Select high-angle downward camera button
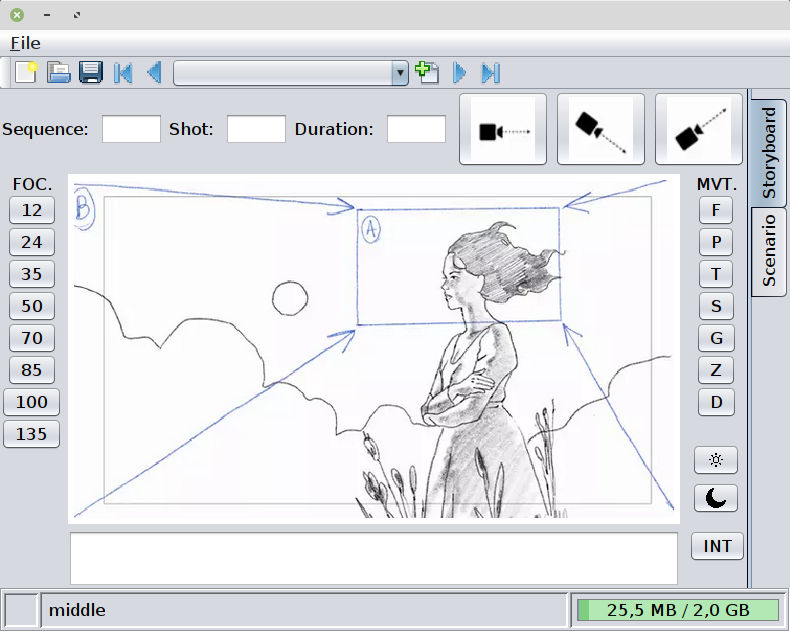 click(601, 129)
